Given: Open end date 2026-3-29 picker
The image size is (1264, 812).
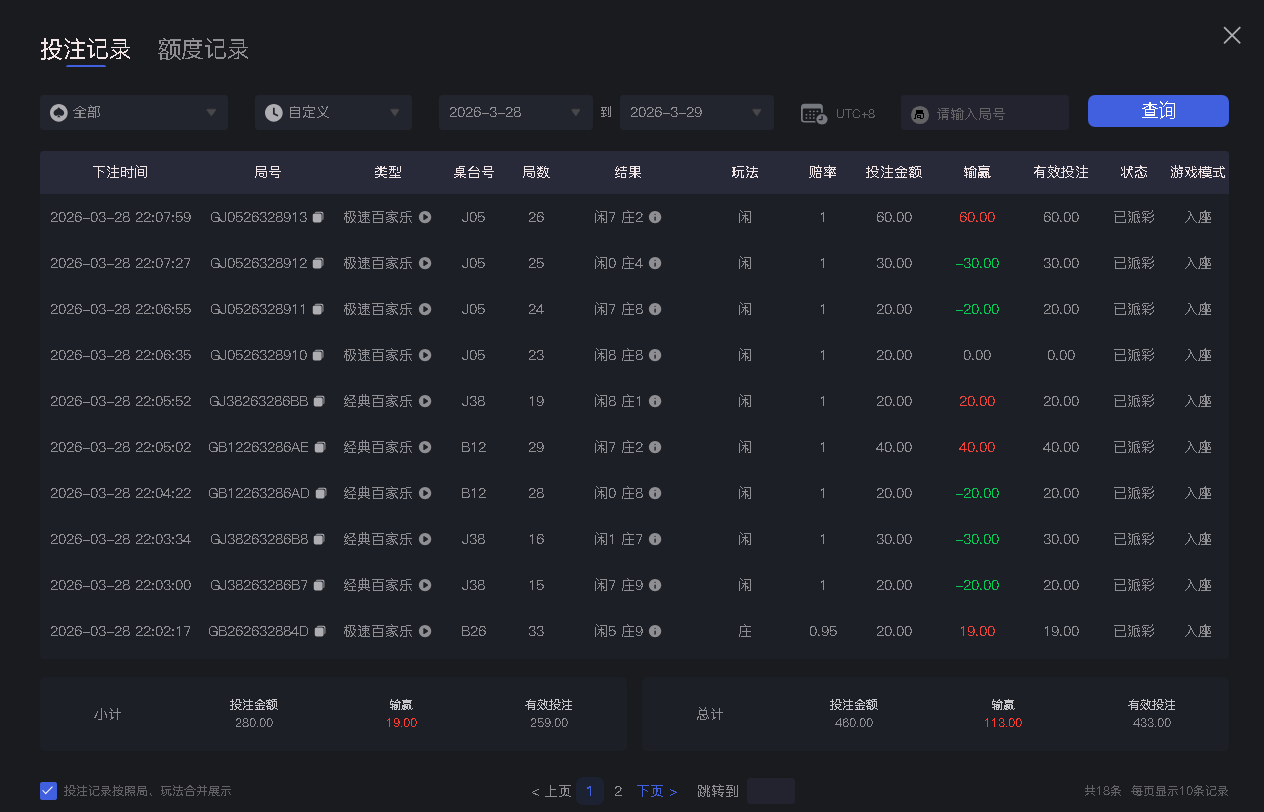Looking at the screenshot, I should click(696, 112).
